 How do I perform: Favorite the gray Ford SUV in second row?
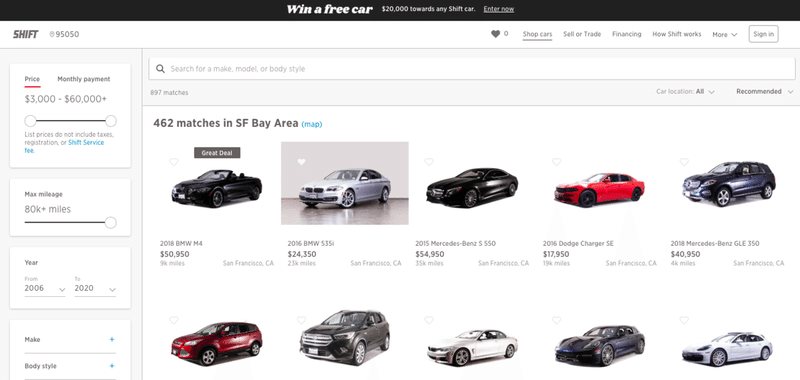[x=302, y=320]
